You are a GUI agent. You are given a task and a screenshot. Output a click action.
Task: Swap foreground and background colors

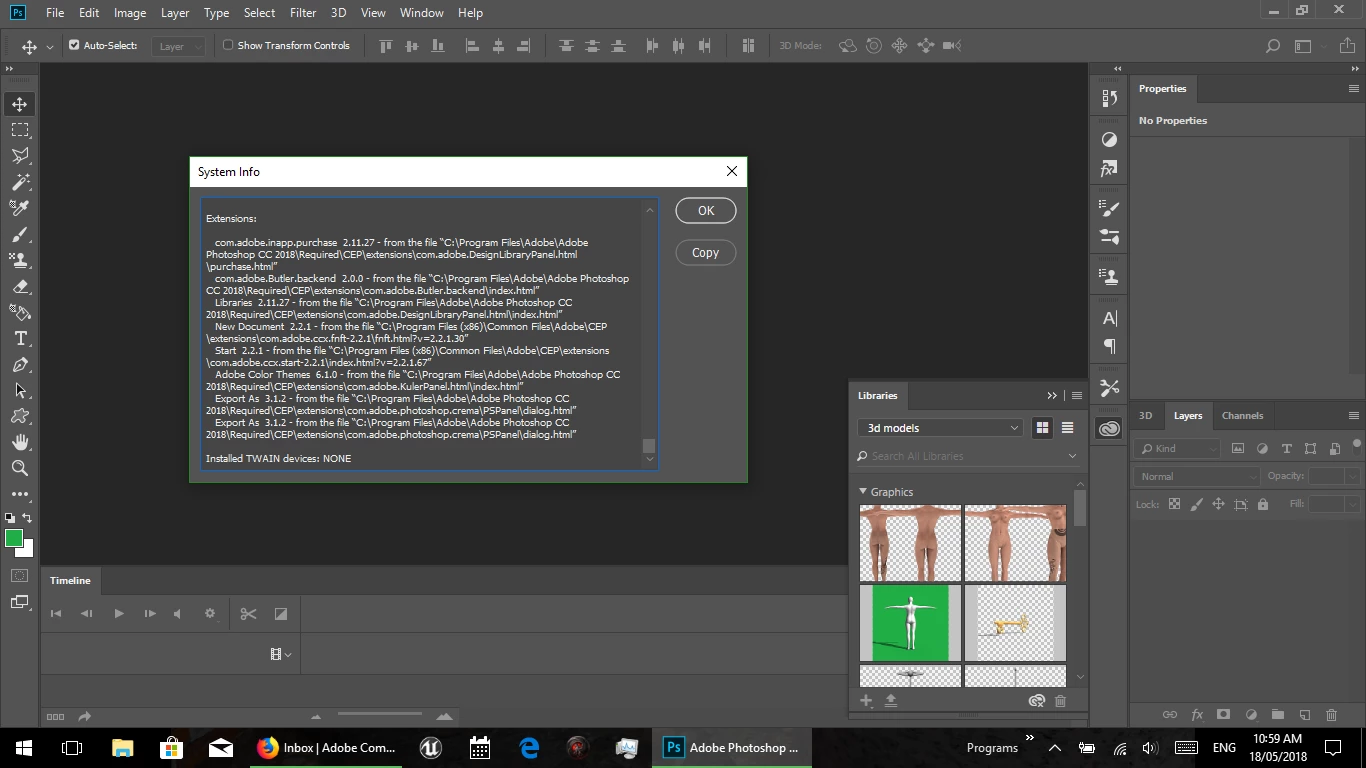(x=28, y=518)
